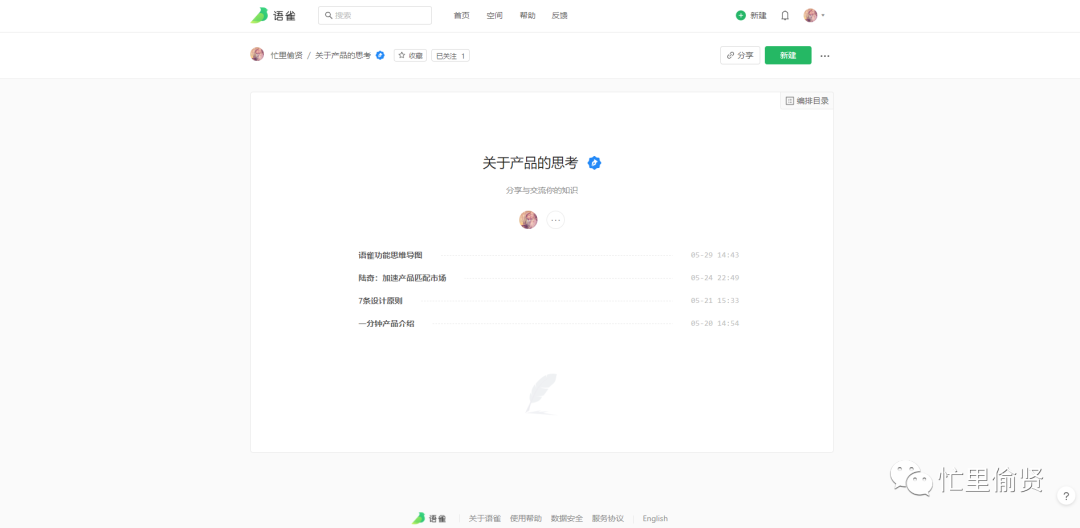Open the 空间 menu item
The width and height of the screenshot is (1080, 528).
click(x=495, y=15)
